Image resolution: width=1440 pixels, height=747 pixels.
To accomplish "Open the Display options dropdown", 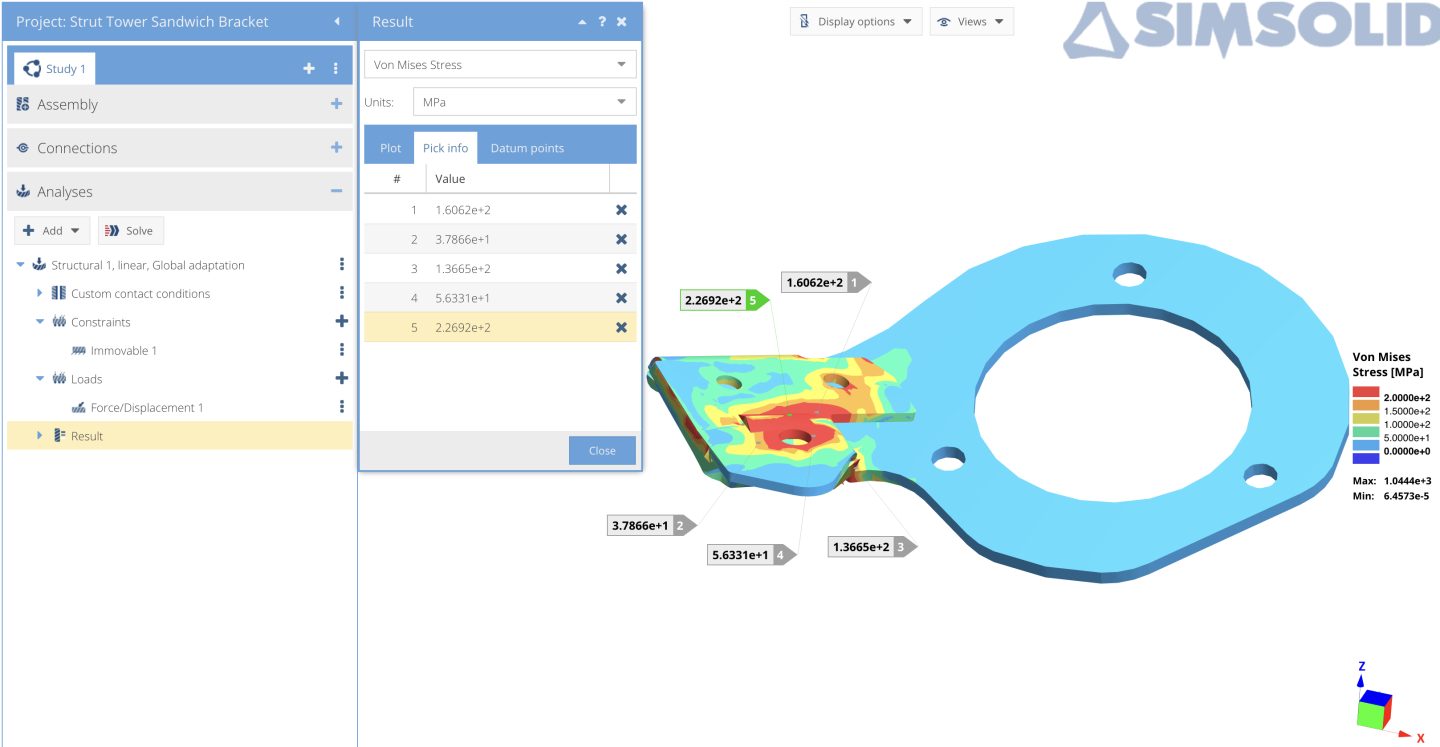I will [856, 22].
